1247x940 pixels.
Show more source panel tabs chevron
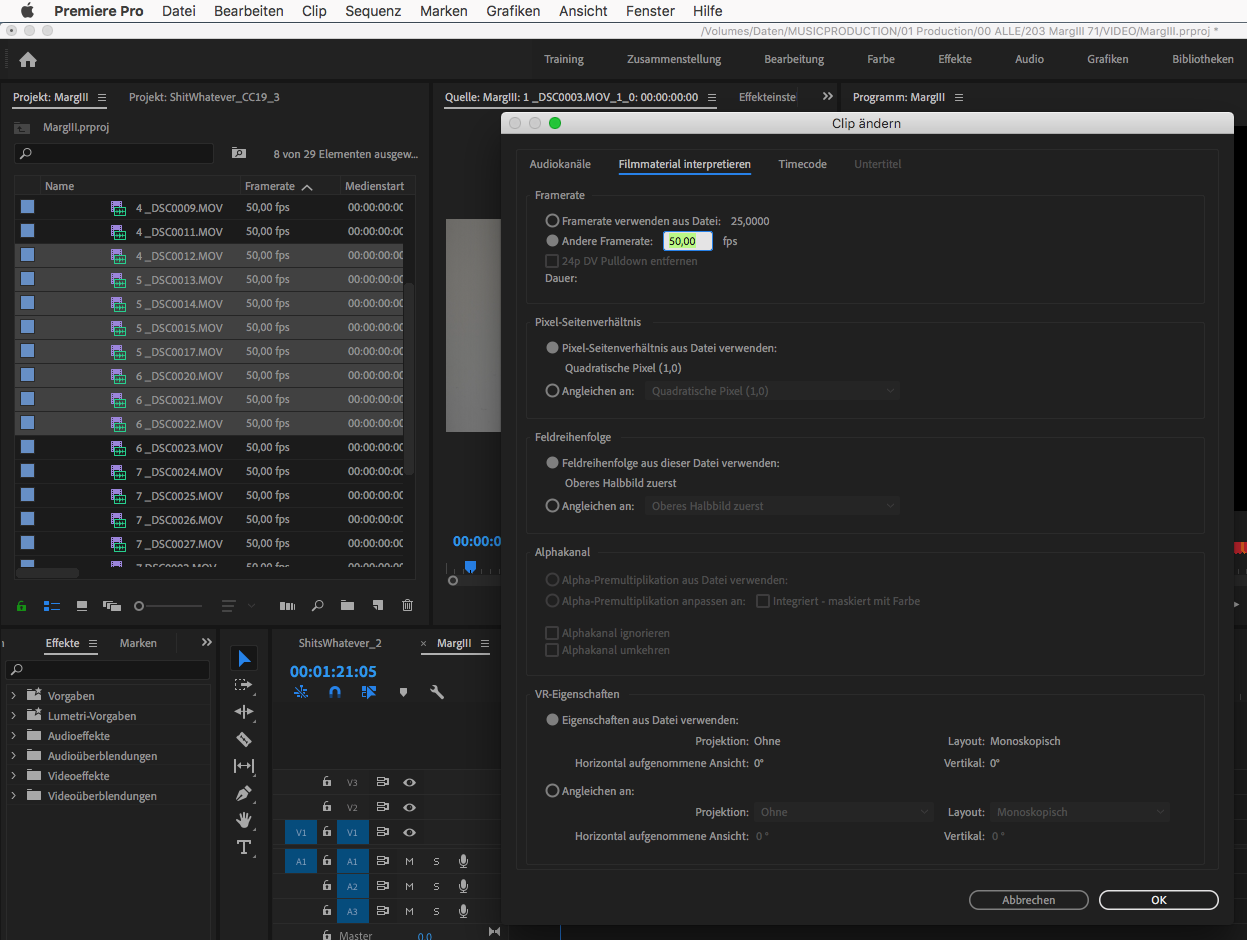click(x=827, y=97)
